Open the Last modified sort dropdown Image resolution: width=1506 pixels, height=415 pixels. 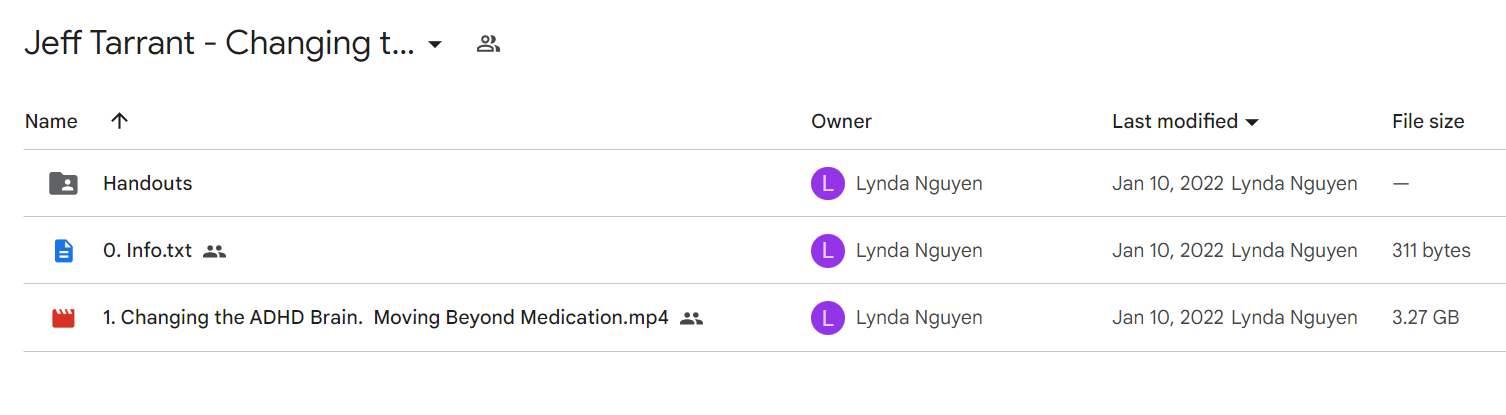[x=1251, y=122]
